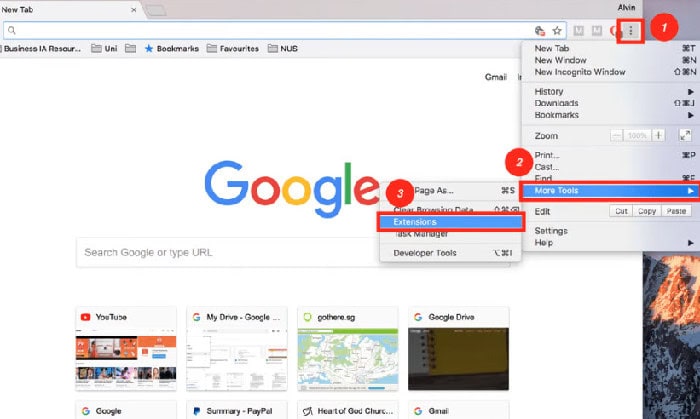700x419 pixels.
Task: Select Cast... in the menu
Action: 610,167
